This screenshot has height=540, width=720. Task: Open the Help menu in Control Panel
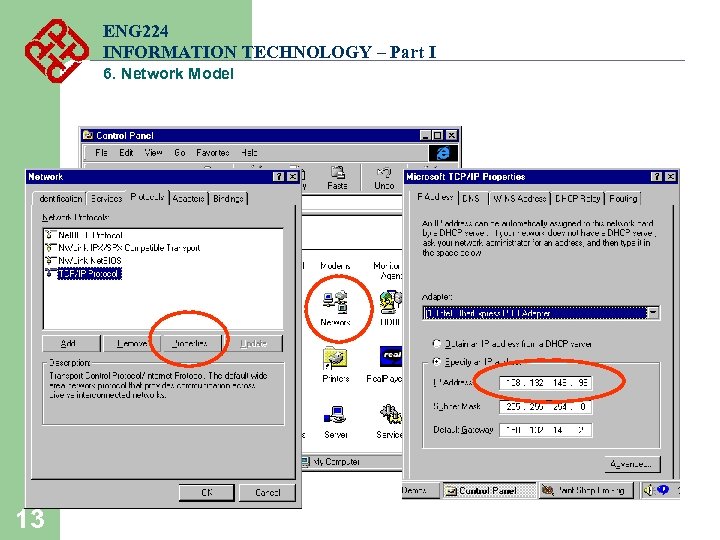249,152
